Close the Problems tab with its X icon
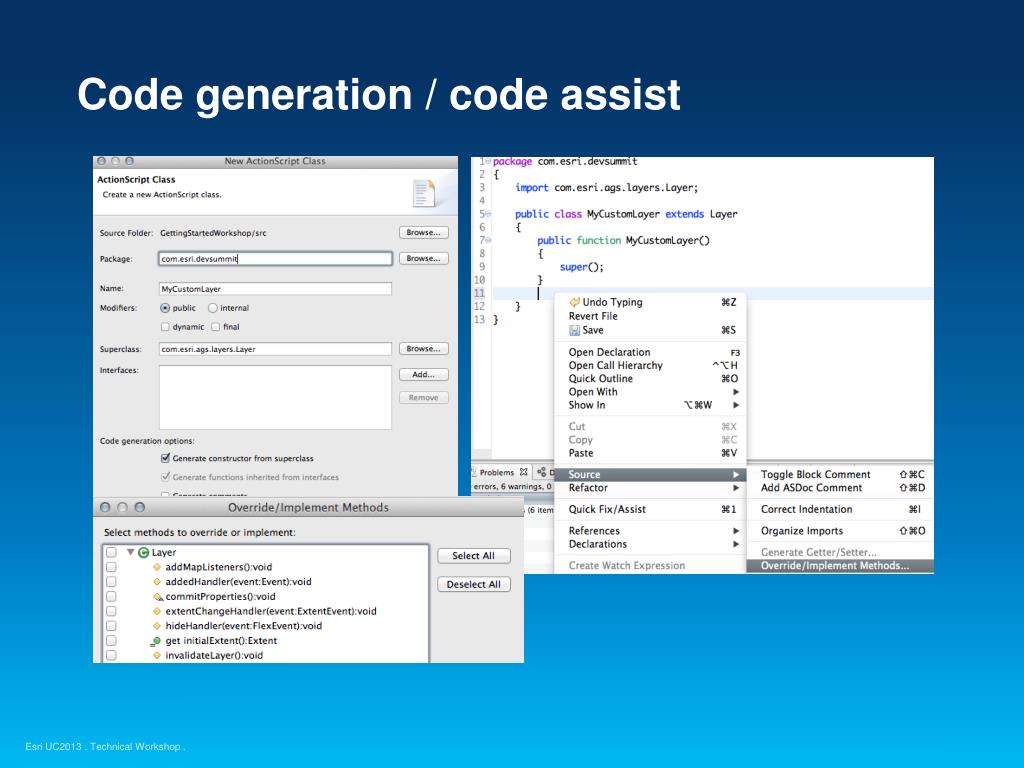The height and width of the screenshot is (768, 1024). click(524, 472)
